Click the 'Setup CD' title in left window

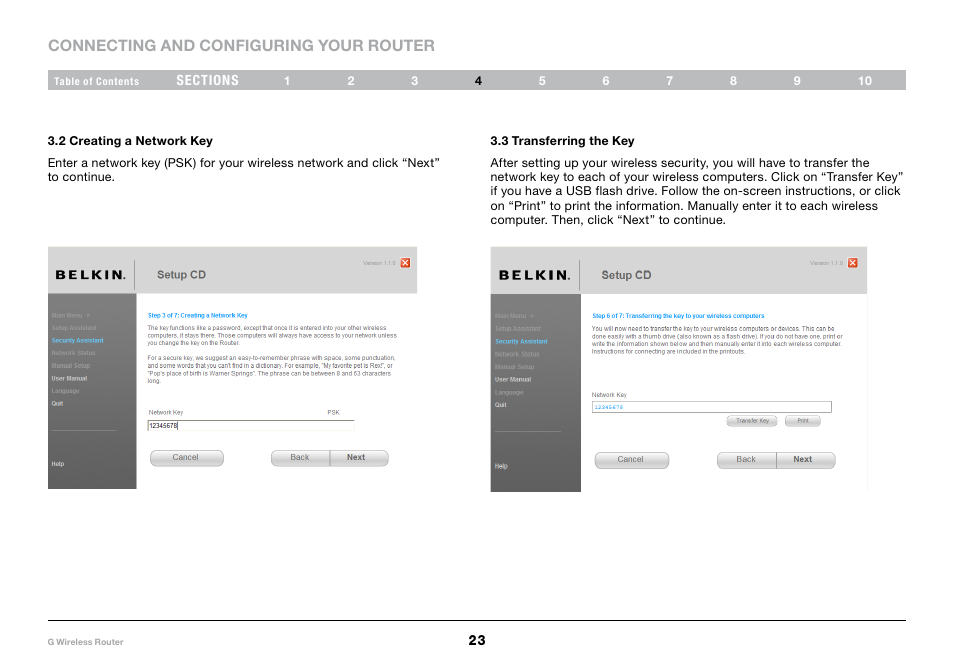[181, 275]
